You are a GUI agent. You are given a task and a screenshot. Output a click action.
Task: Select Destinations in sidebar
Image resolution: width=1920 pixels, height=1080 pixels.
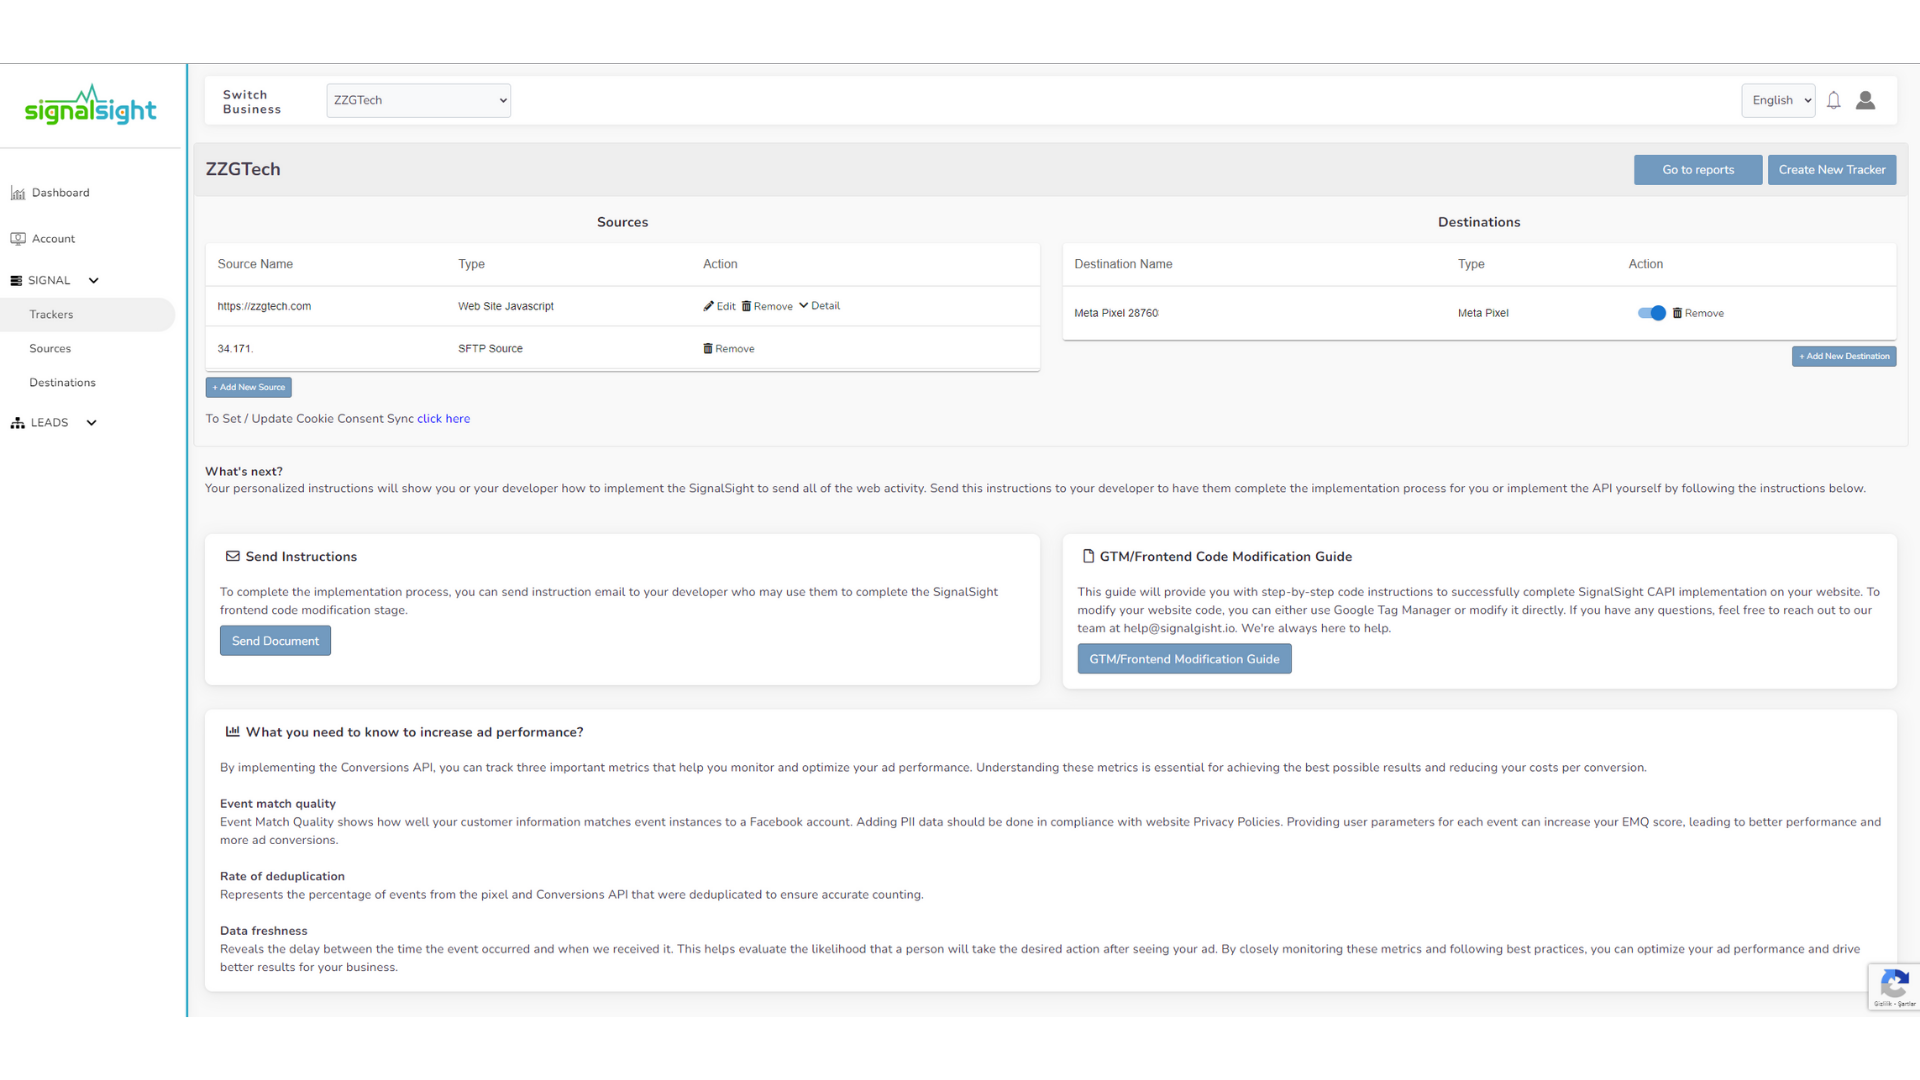(x=62, y=383)
